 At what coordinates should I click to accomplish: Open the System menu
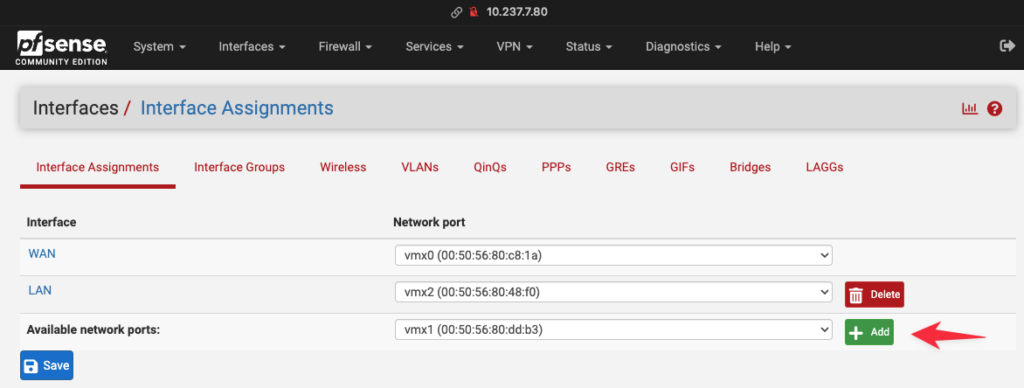[x=159, y=47]
